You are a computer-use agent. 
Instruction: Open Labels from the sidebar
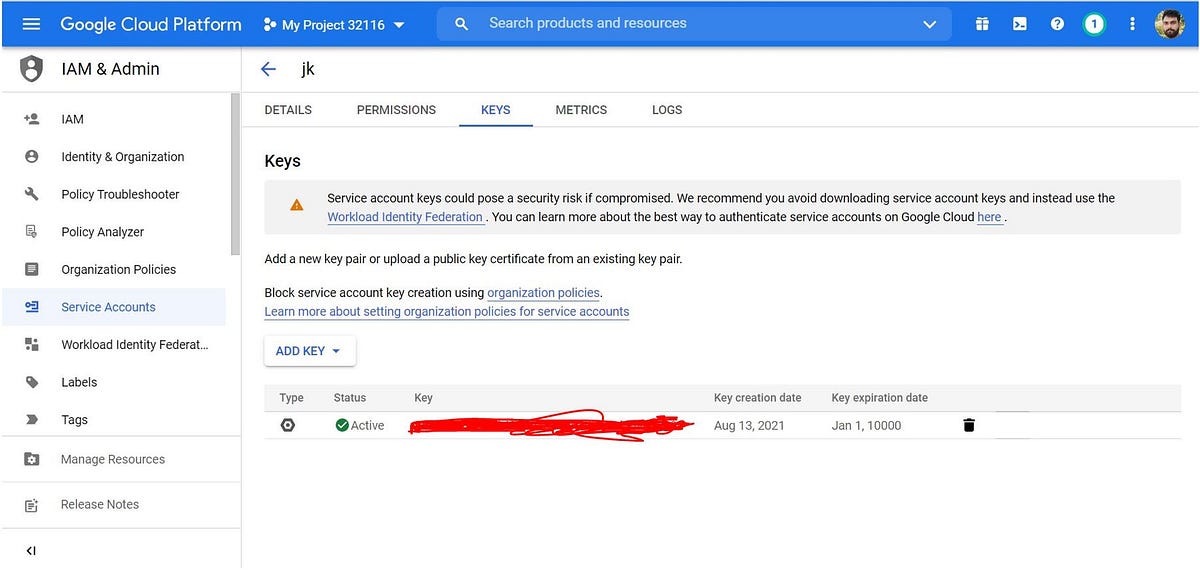click(x=81, y=381)
